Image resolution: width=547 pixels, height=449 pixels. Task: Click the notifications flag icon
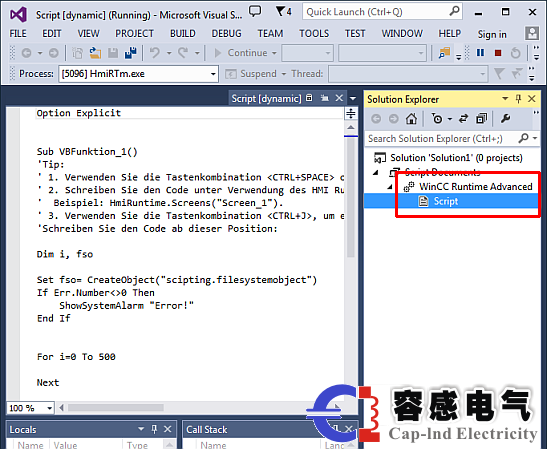(283, 12)
